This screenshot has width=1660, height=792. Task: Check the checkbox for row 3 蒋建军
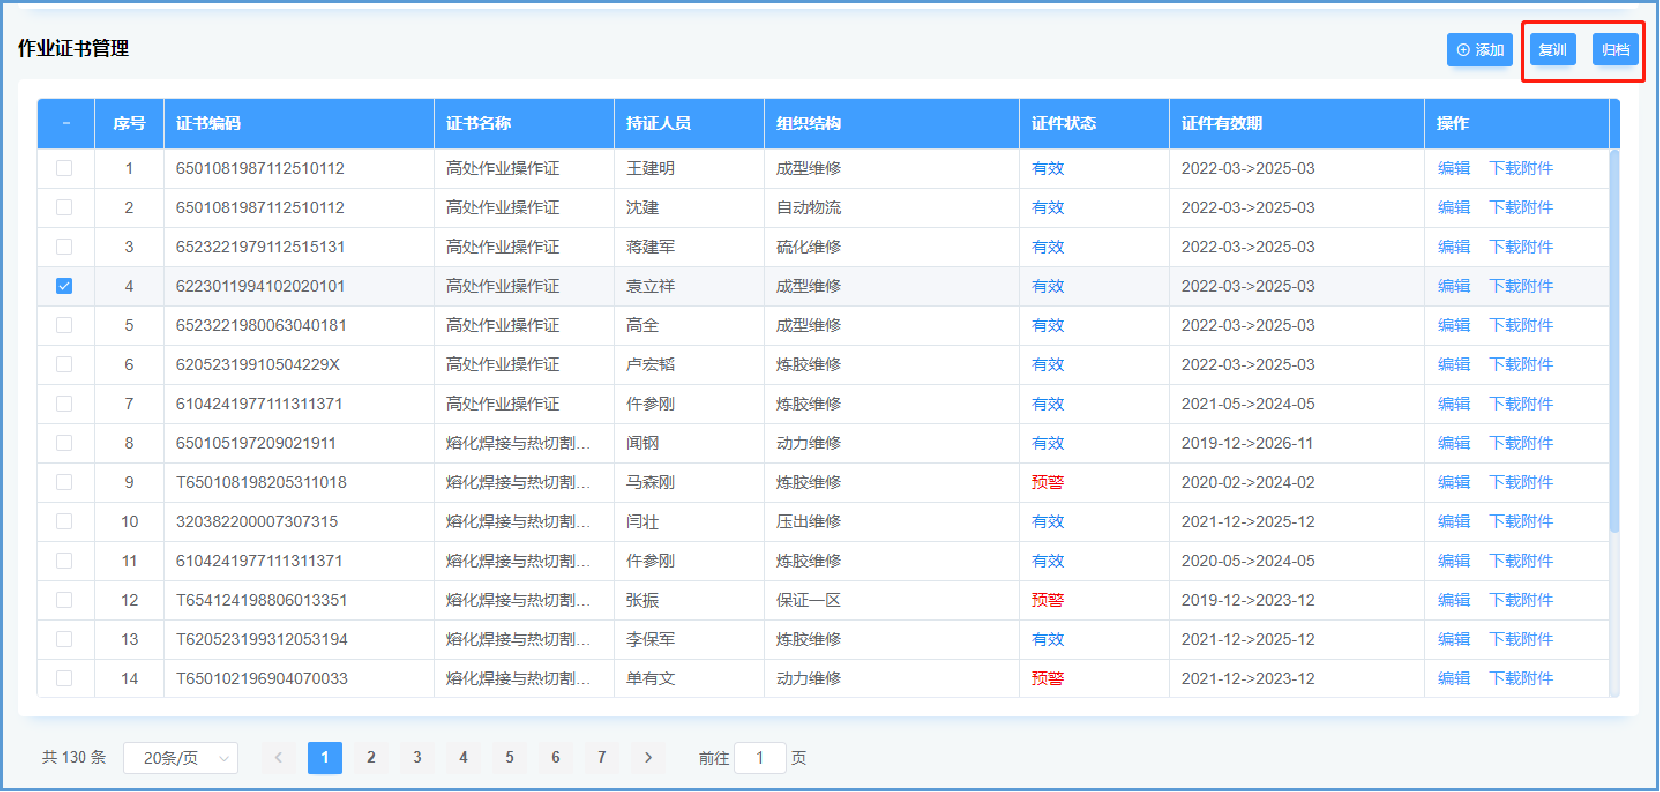[64, 247]
